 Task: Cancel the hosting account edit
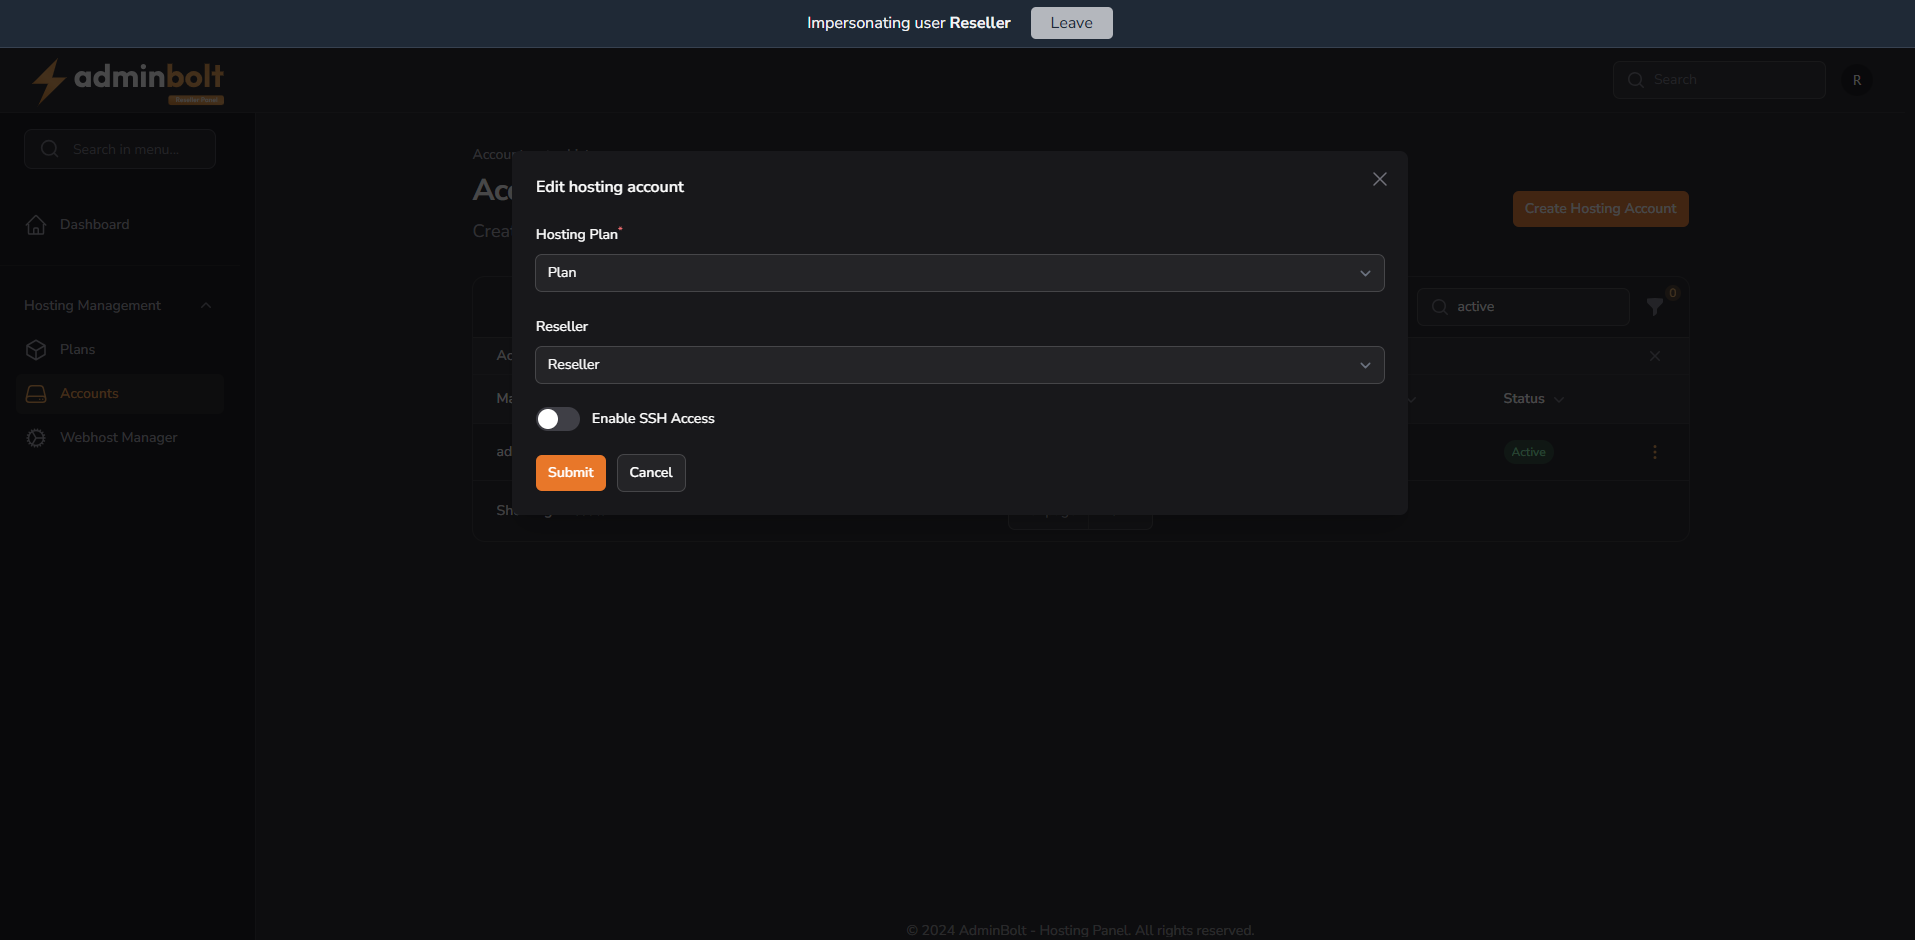pyautogui.click(x=650, y=473)
